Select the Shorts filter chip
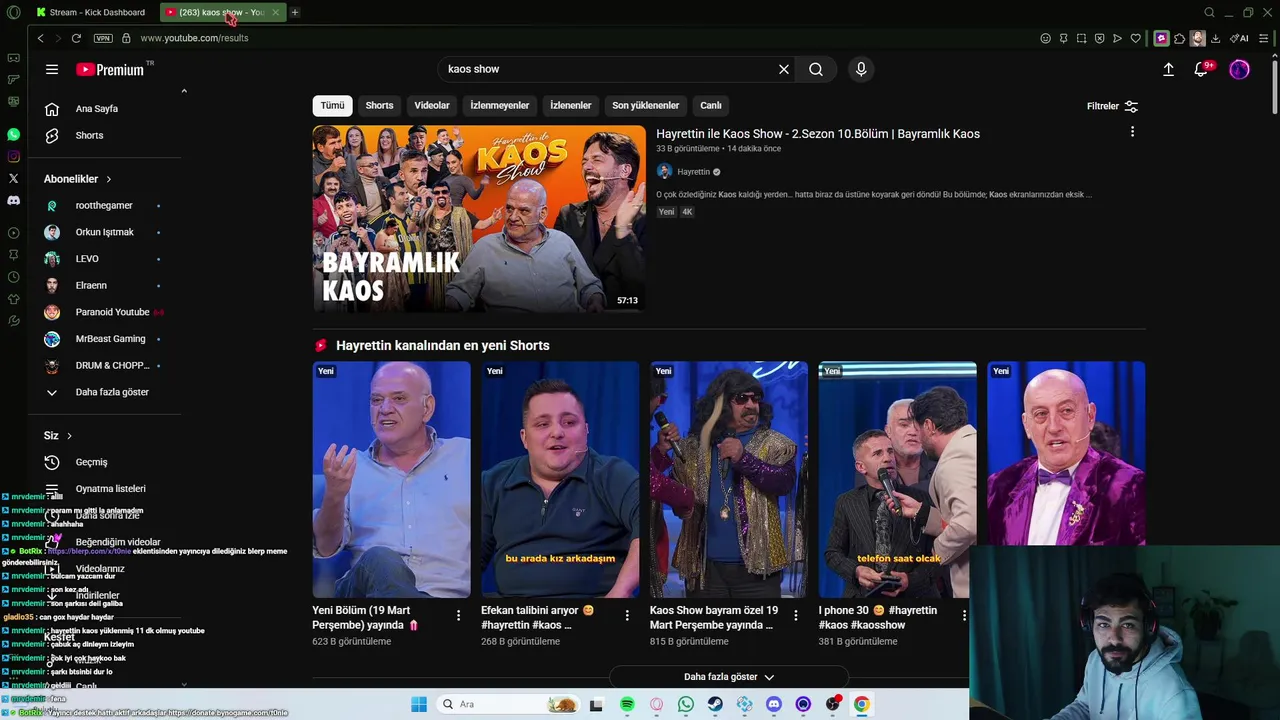The height and width of the screenshot is (720, 1280). (379, 105)
